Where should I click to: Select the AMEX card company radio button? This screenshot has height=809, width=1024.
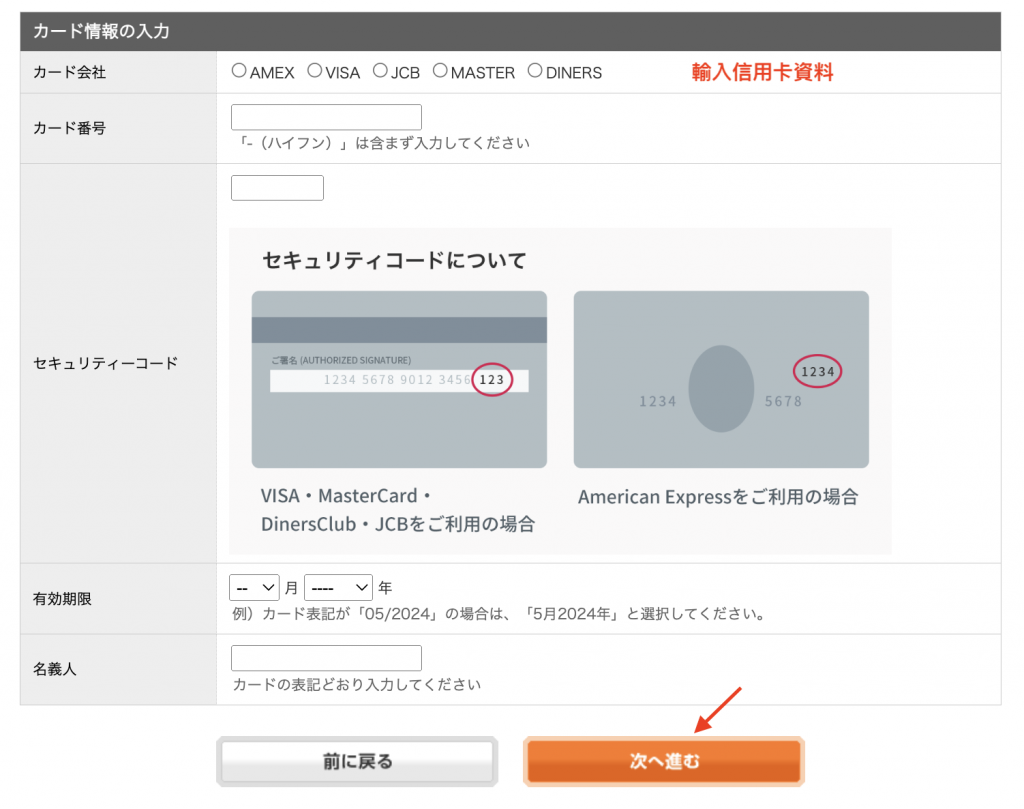point(239,71)
